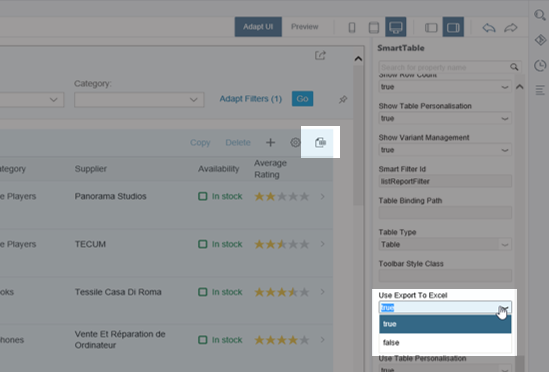This screenshot has height=372, width=549.
Task: Open history clock icon in sidebar
Action: pos(540,66)
